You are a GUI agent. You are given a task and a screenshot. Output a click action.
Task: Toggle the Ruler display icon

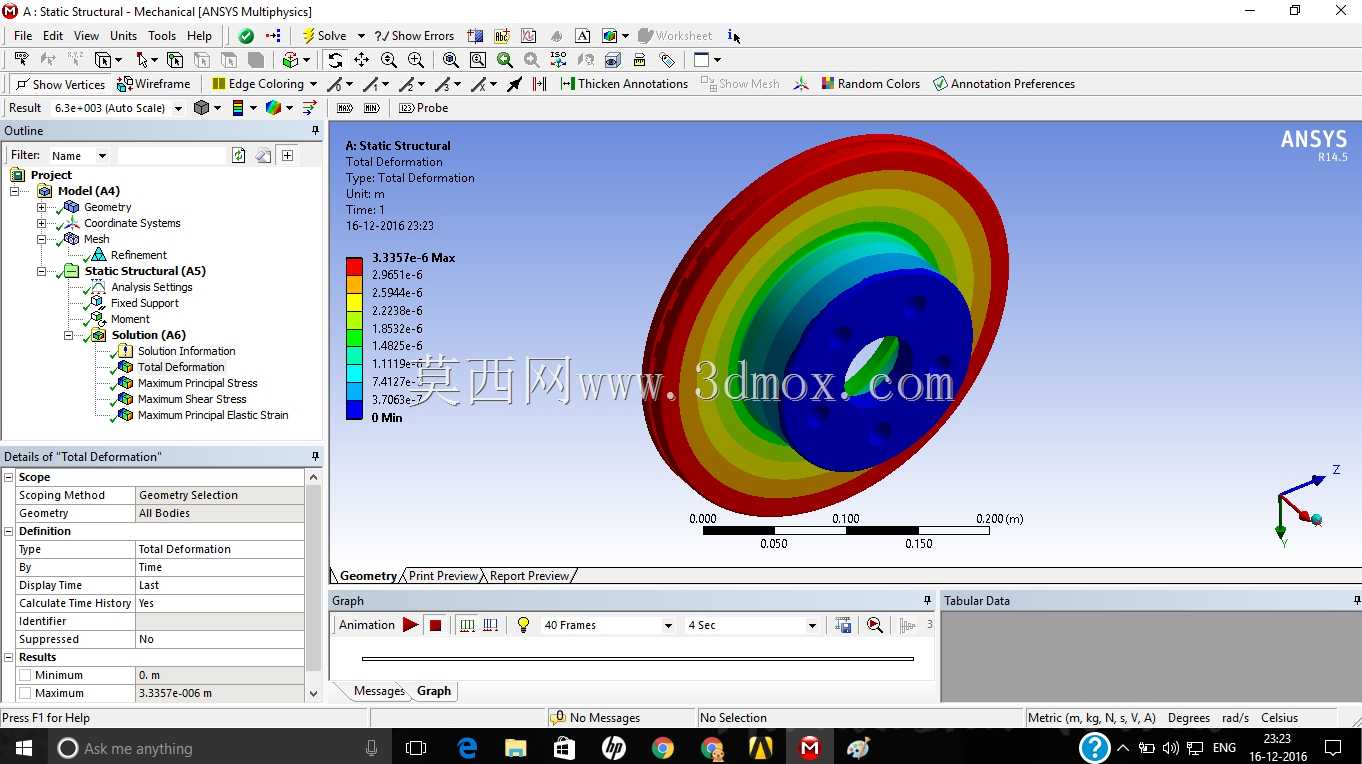(x=640, y=60)
